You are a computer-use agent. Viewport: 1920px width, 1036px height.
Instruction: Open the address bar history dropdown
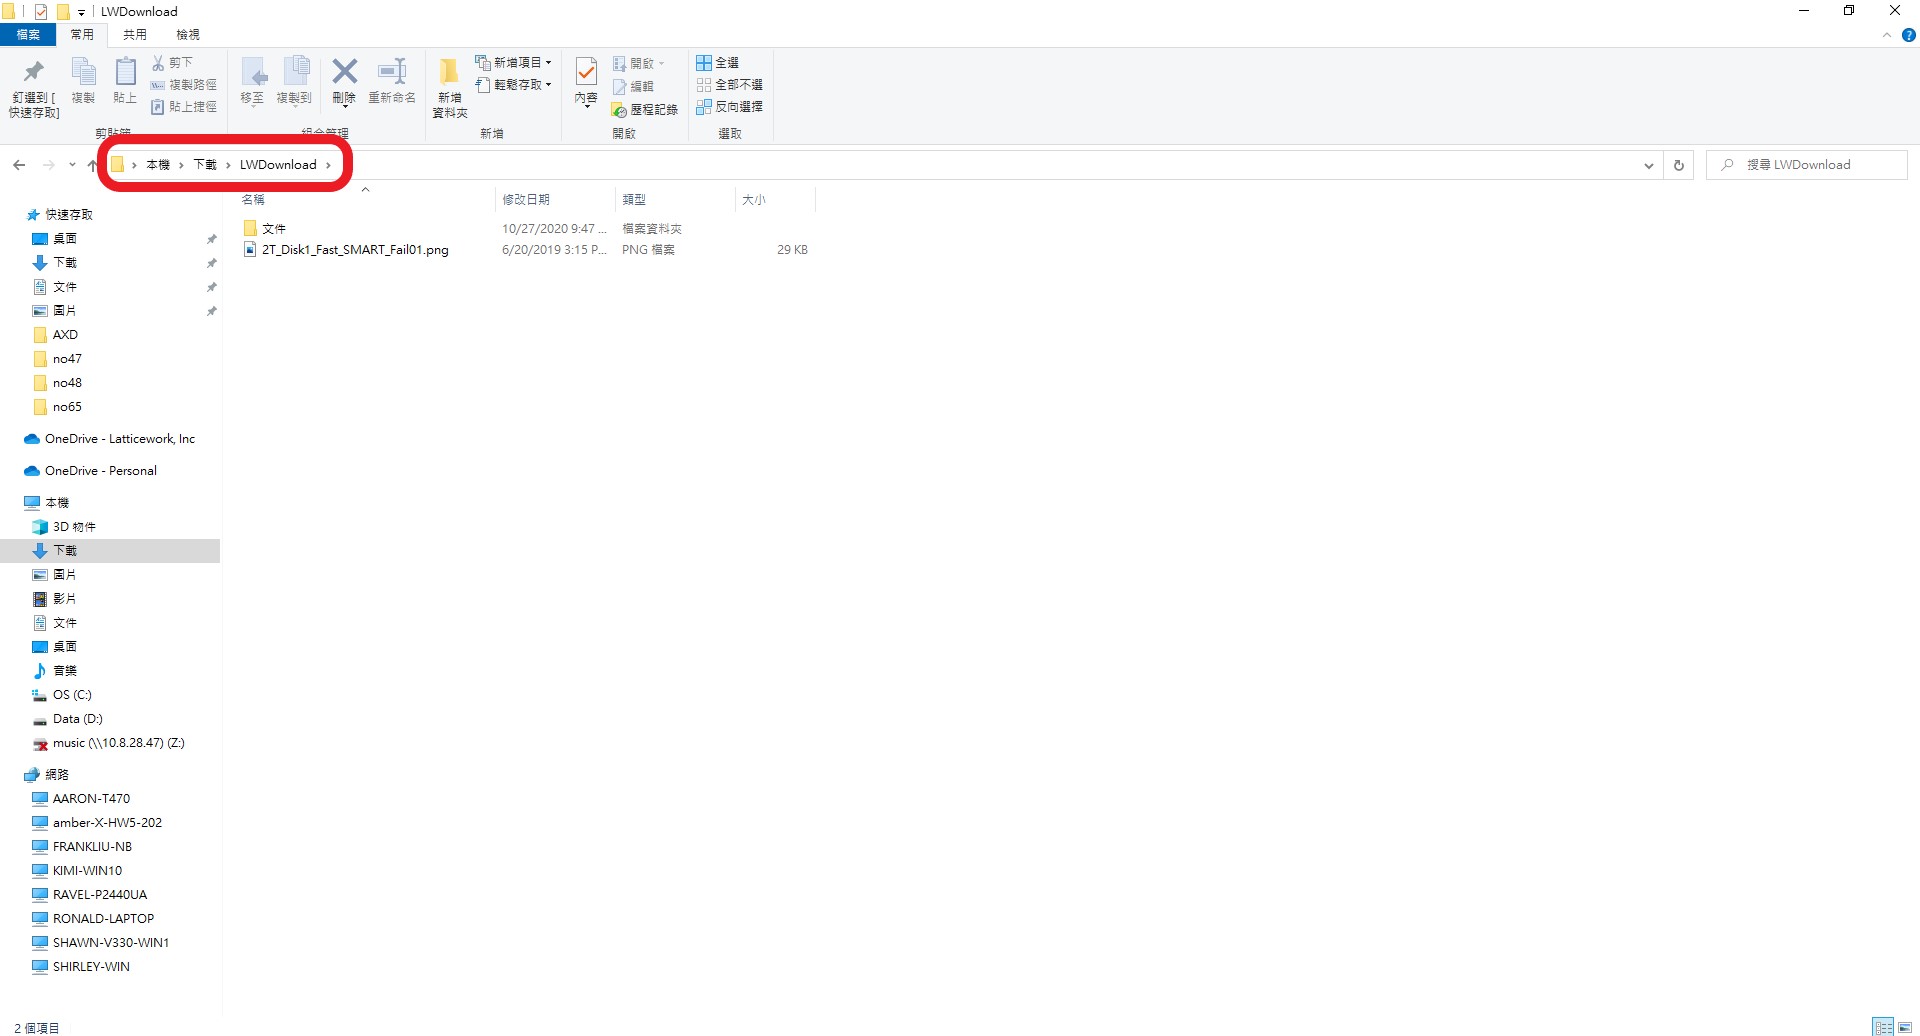1648,165
